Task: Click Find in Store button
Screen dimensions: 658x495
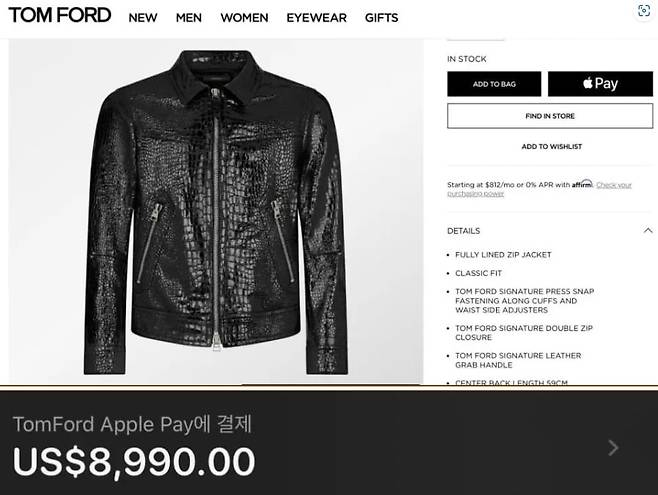Action: click(x=550, y=116)
